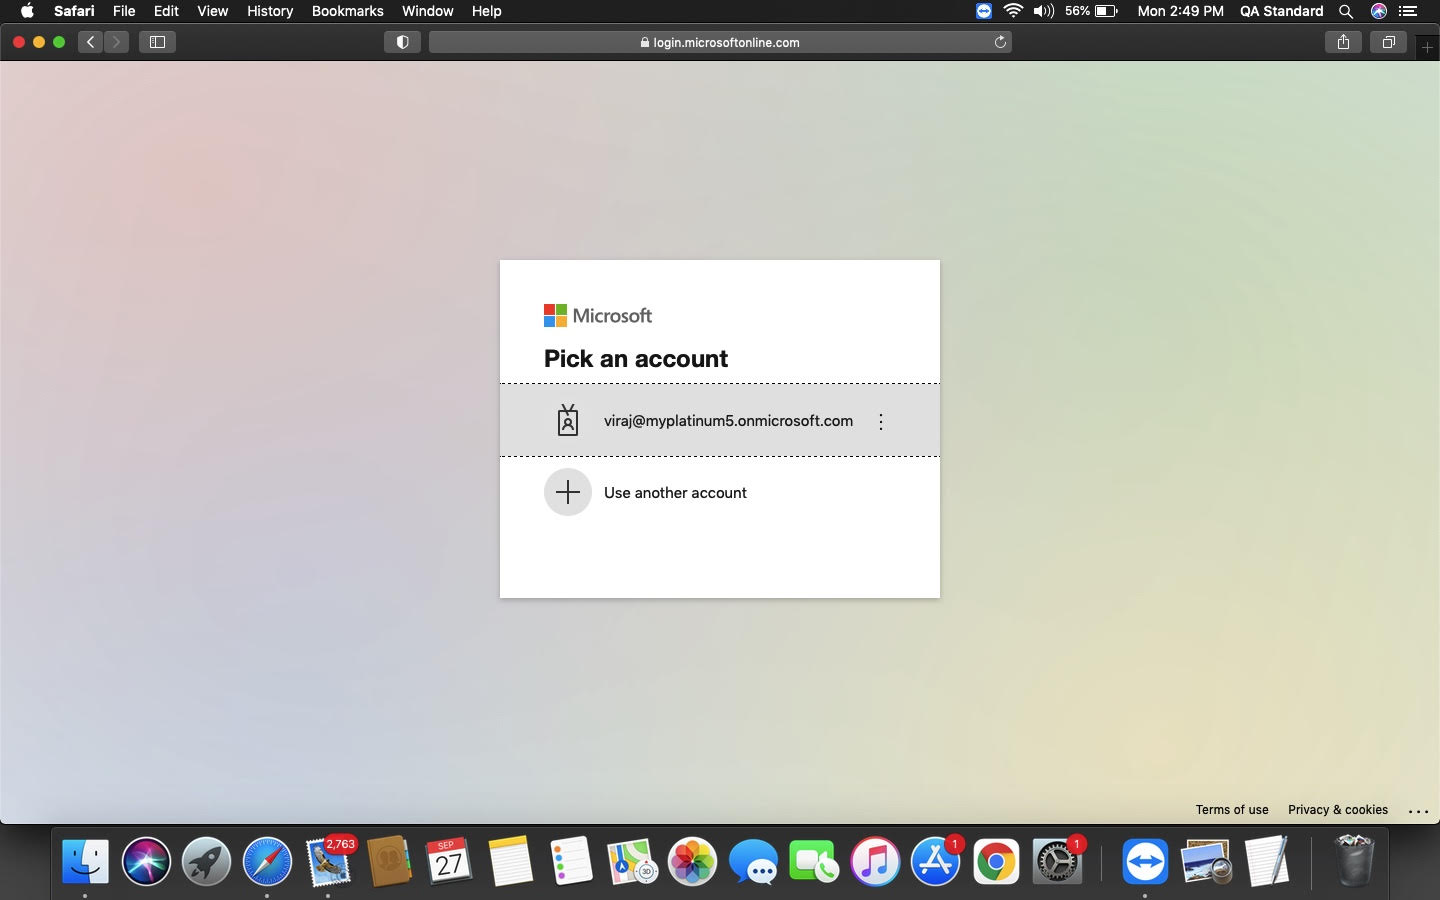Open the Terms of use link

pyautogui.click(x=1232, y=810)
